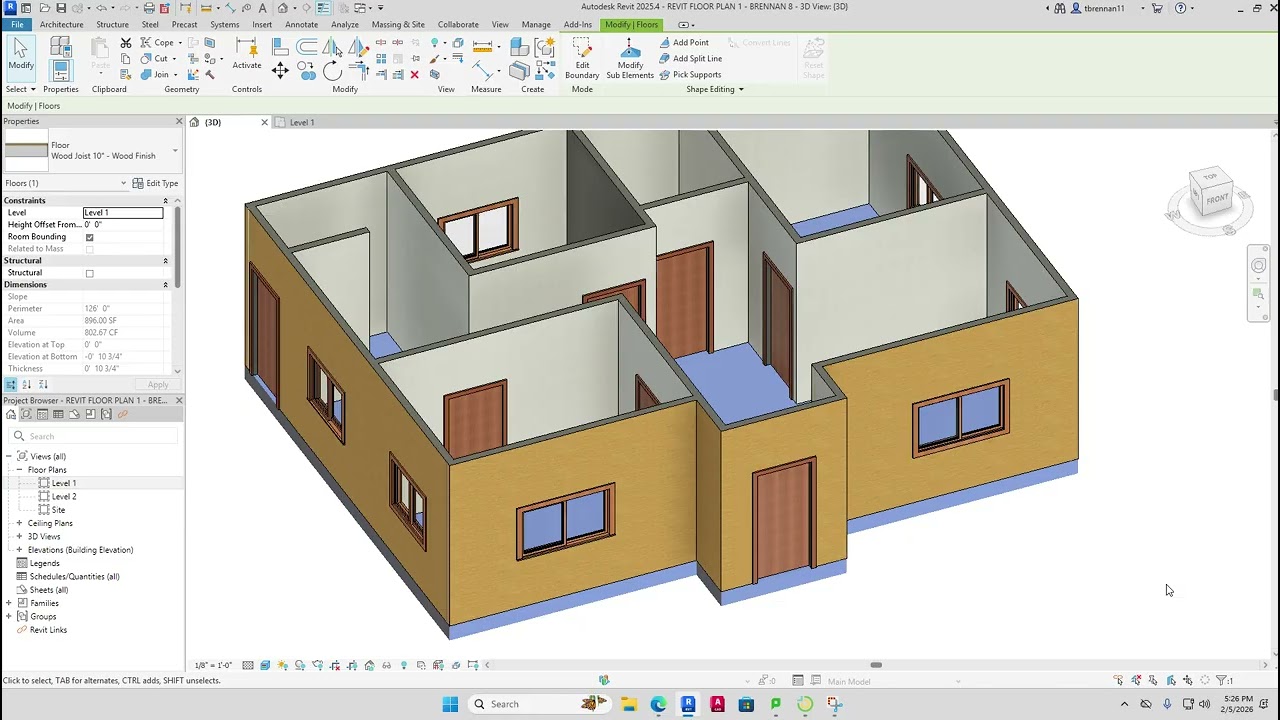Click Pick Supports button

click(690, 74)
